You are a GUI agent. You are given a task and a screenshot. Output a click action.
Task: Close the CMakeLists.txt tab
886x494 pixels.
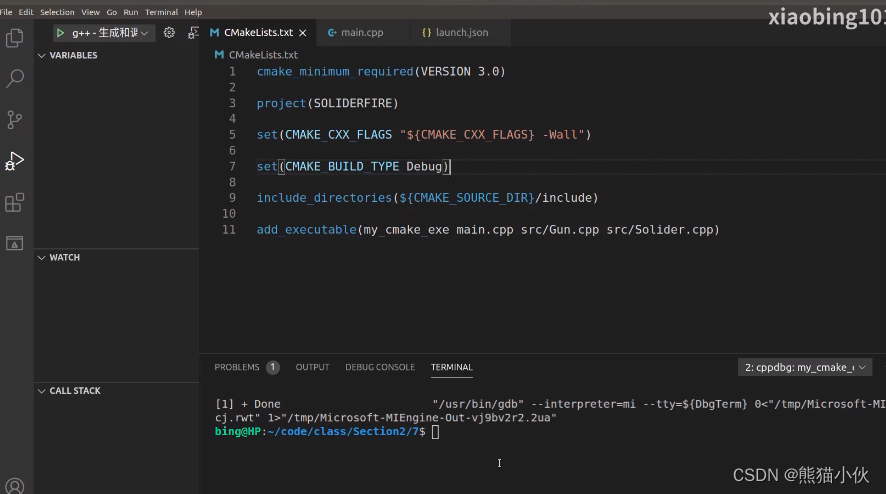point(303,33)
